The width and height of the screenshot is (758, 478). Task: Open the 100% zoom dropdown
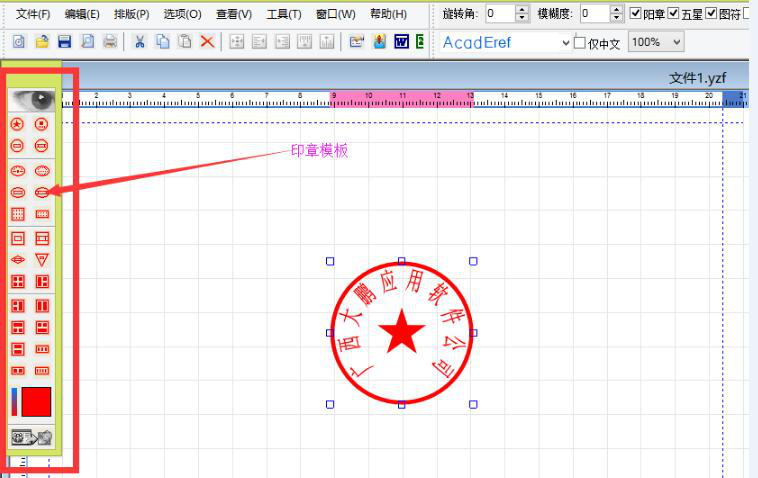click(677, 42)
